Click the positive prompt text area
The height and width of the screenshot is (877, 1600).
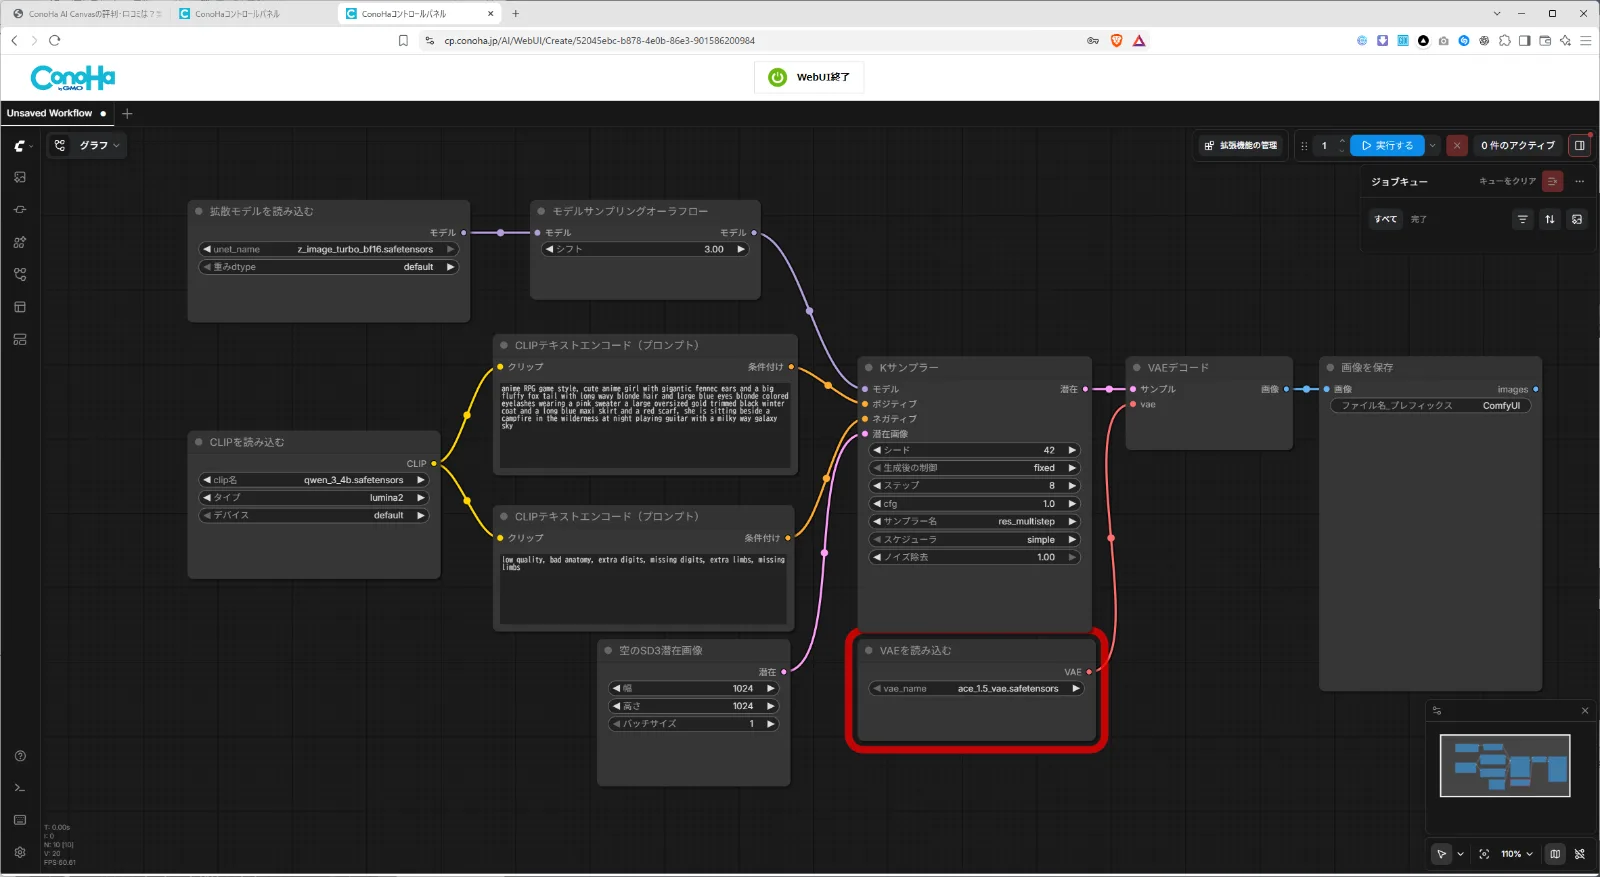pos(645,424)
